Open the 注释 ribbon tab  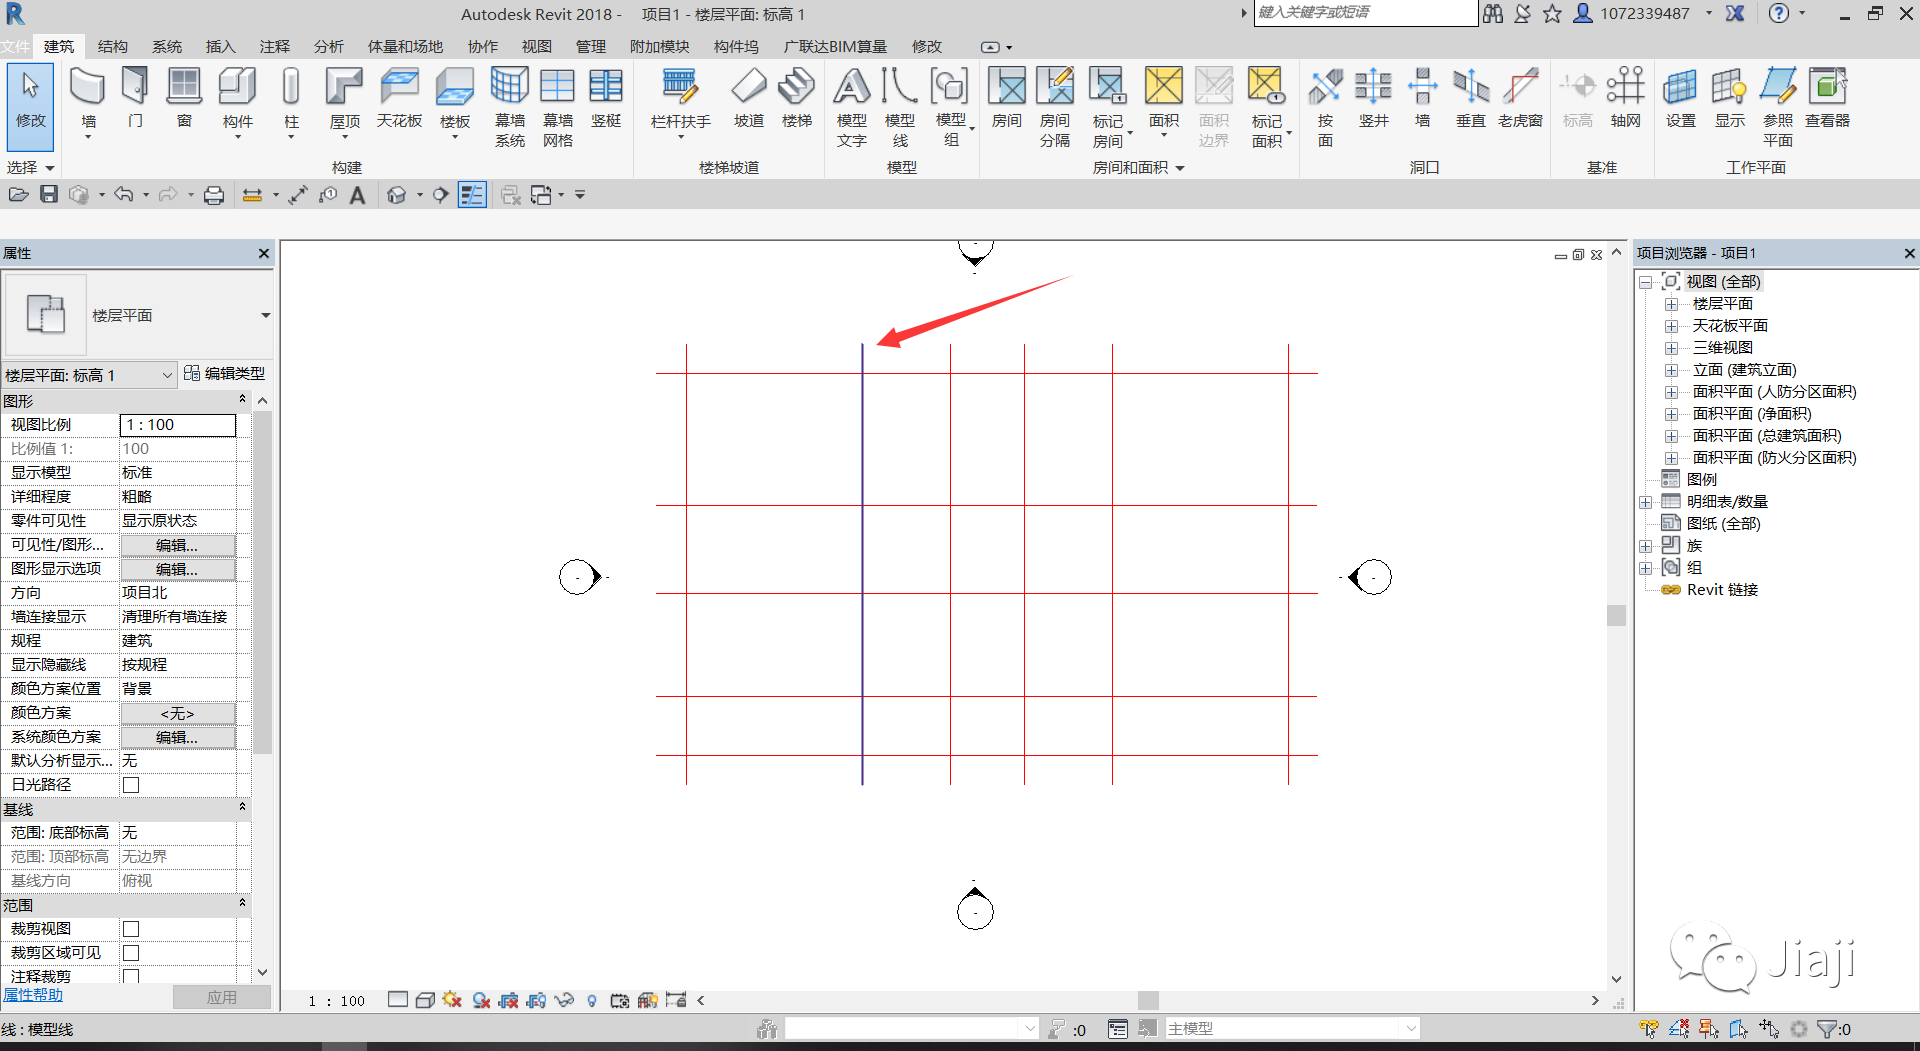(x=274, y=46)
